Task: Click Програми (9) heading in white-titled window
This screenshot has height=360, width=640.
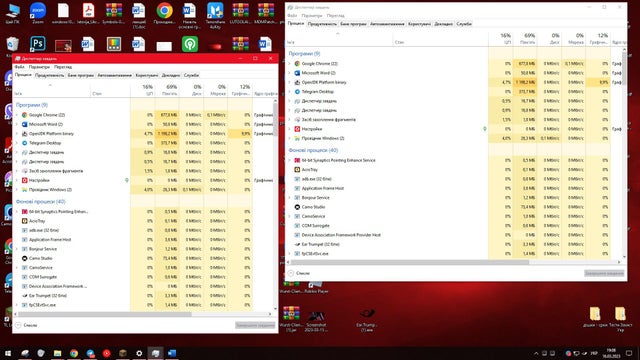Action: (x=304, y=53)
